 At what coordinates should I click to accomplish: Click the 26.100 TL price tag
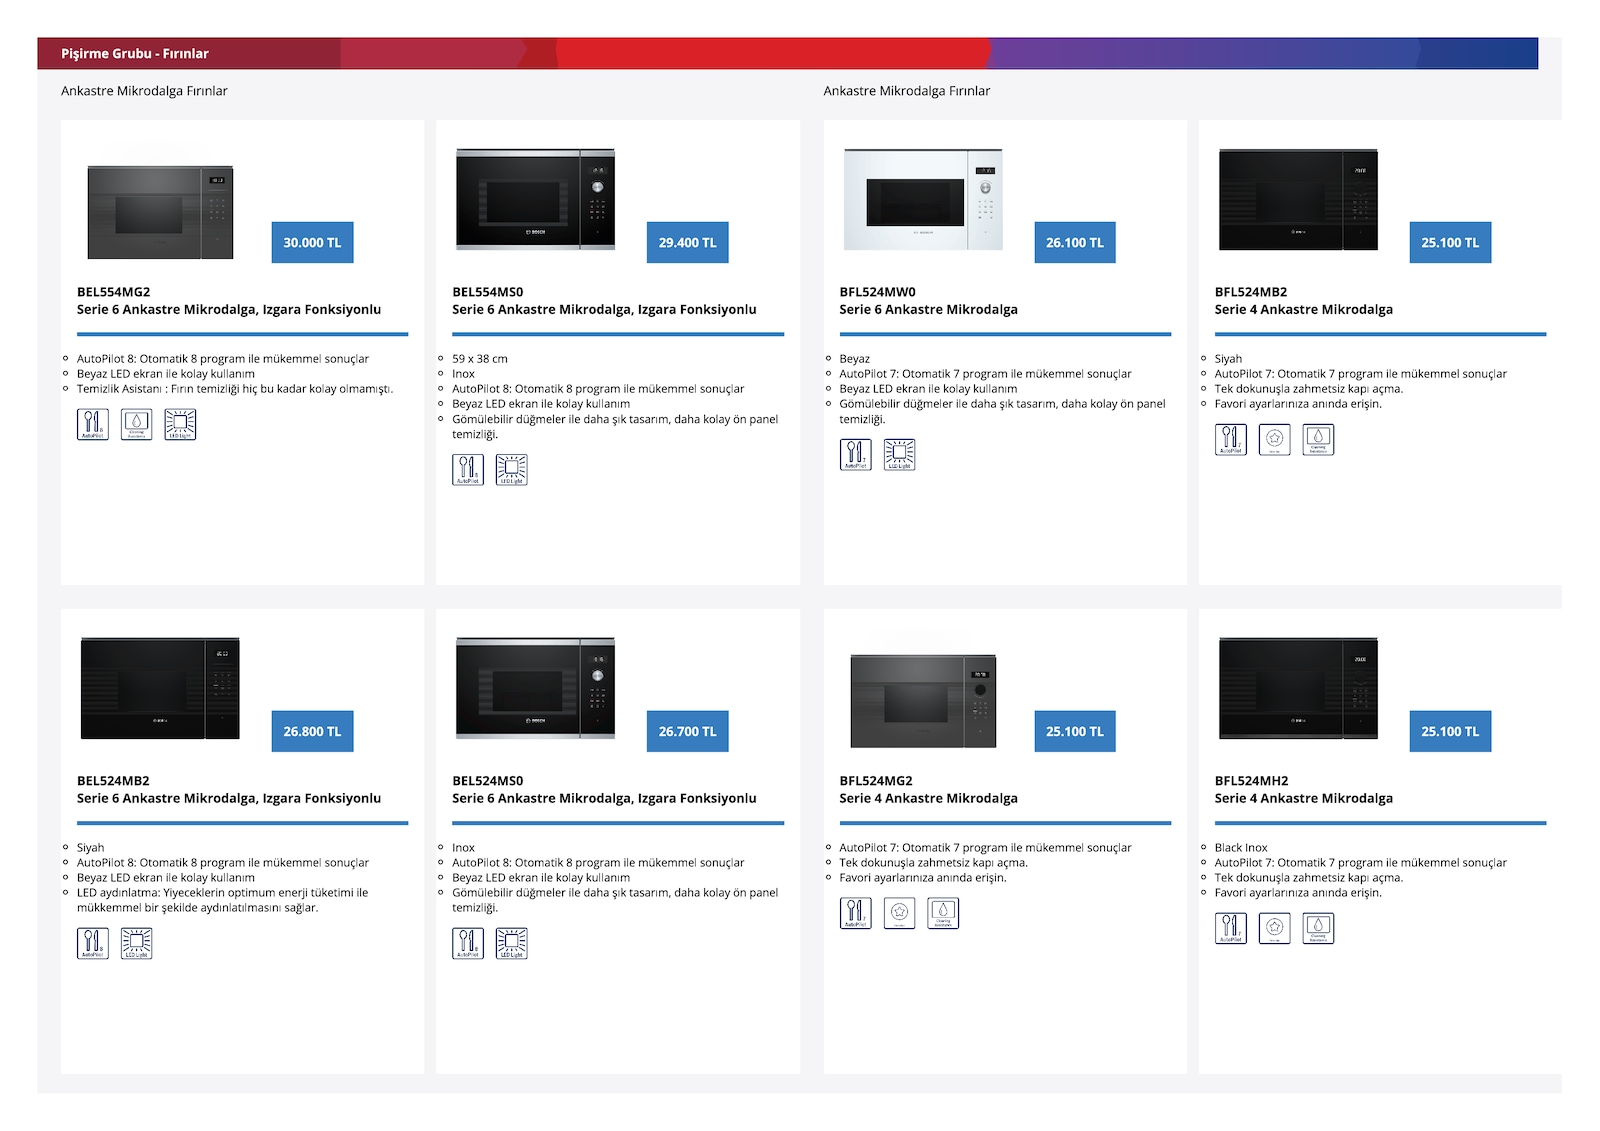tap(1075, 242)
